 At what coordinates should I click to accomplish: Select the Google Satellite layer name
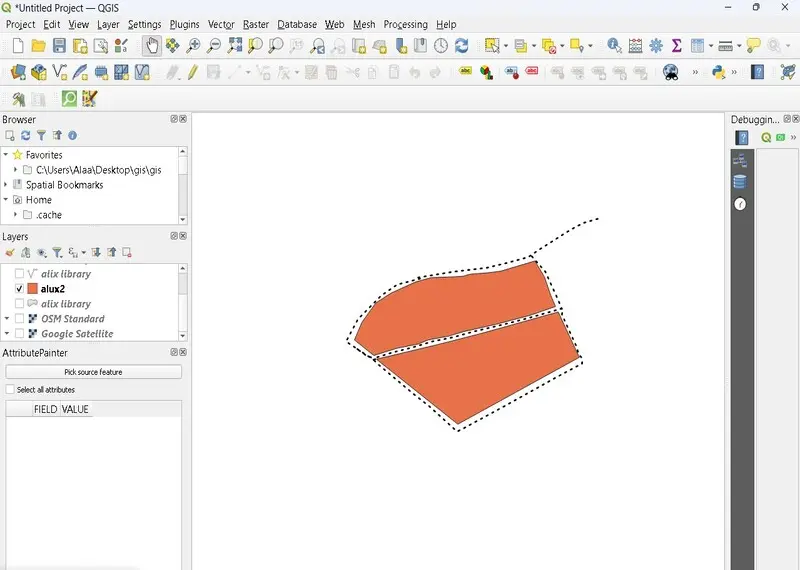77,334
